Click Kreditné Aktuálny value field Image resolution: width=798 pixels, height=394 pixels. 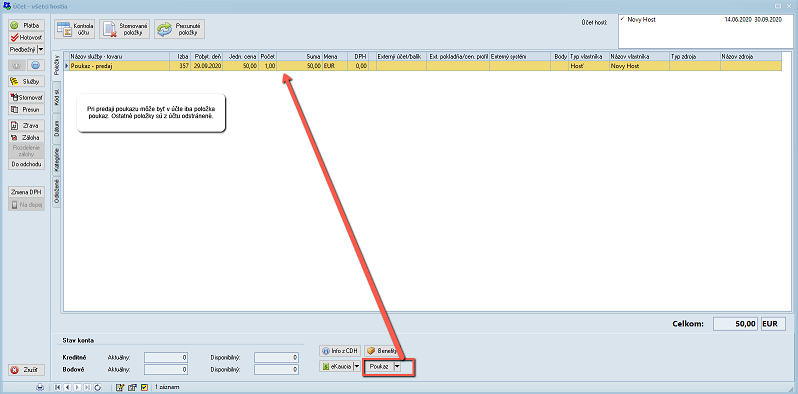pyautogui.click(x=166, y=357)
